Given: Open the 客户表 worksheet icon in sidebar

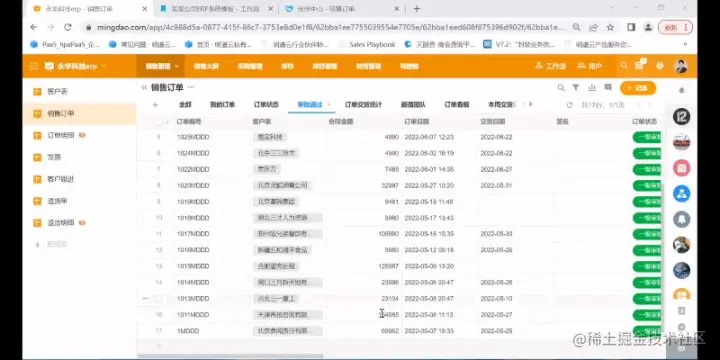Looking at the screenshot, I should pos(38,92).
